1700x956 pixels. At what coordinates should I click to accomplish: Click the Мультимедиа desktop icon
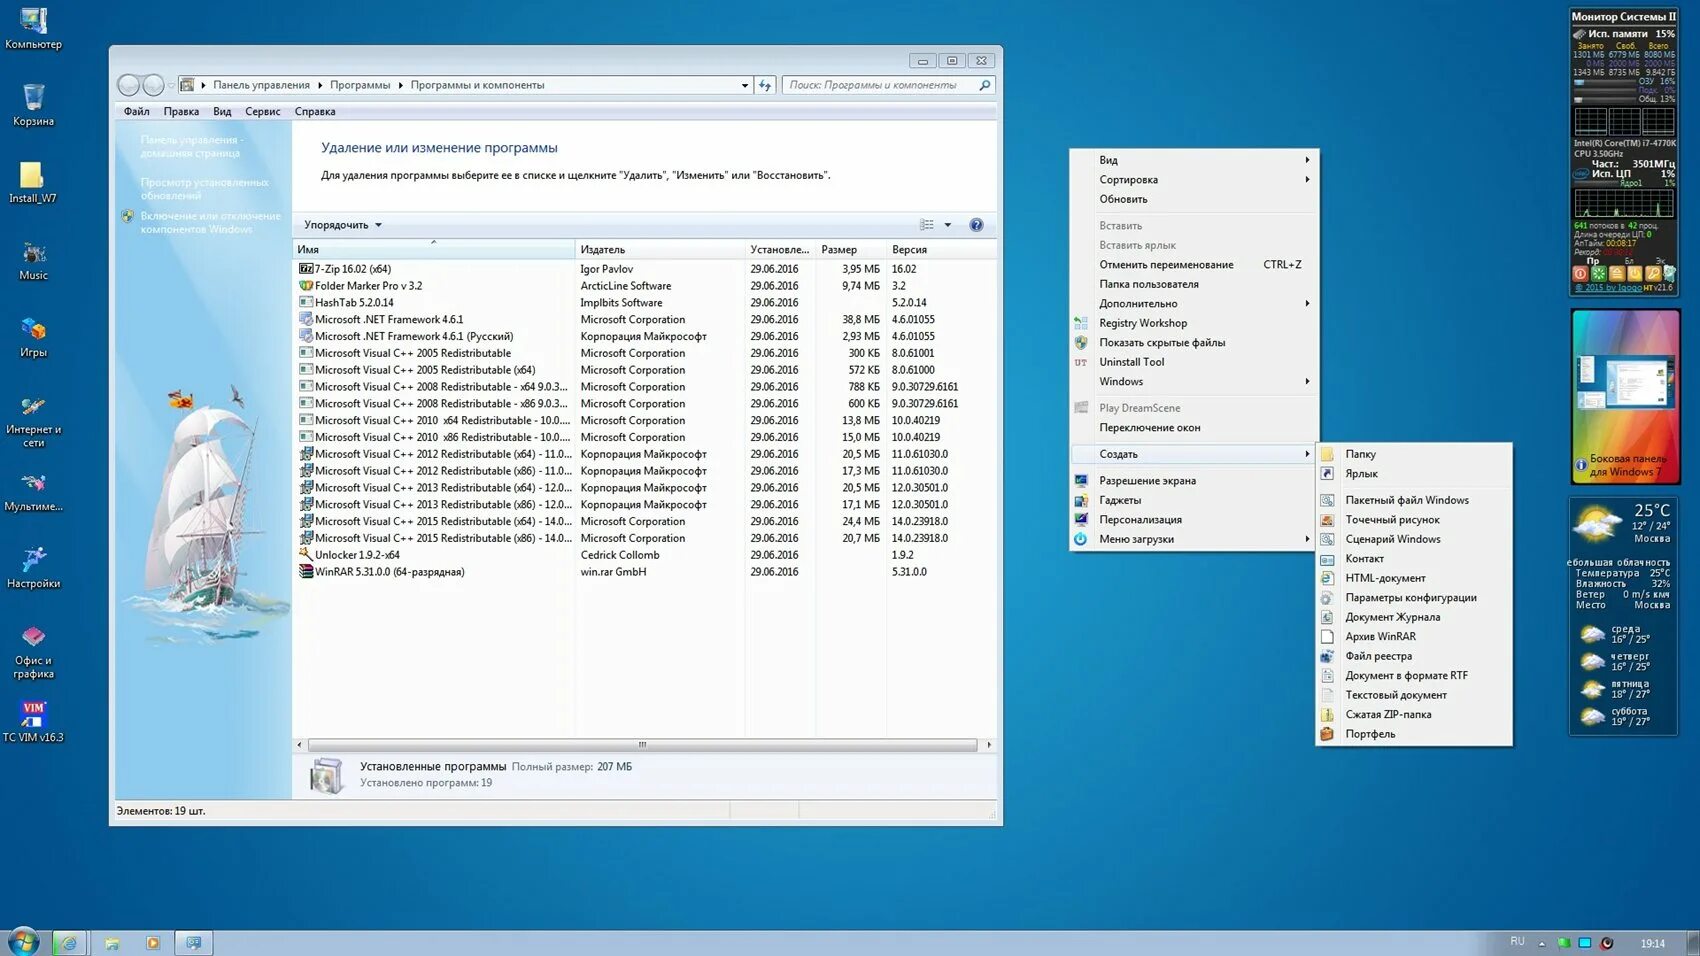(x=33, y=491)
